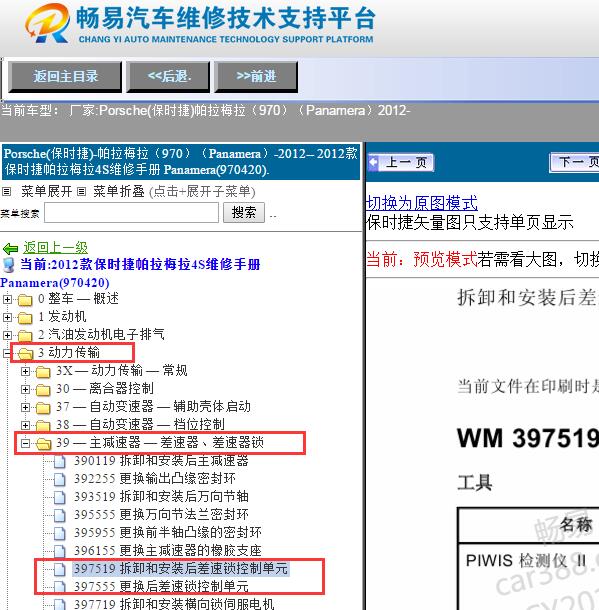Viewport: 599px width, 610px height.
Task: Click the document icon of 393519
Action: pyautogui.click(x=60, y=497)
